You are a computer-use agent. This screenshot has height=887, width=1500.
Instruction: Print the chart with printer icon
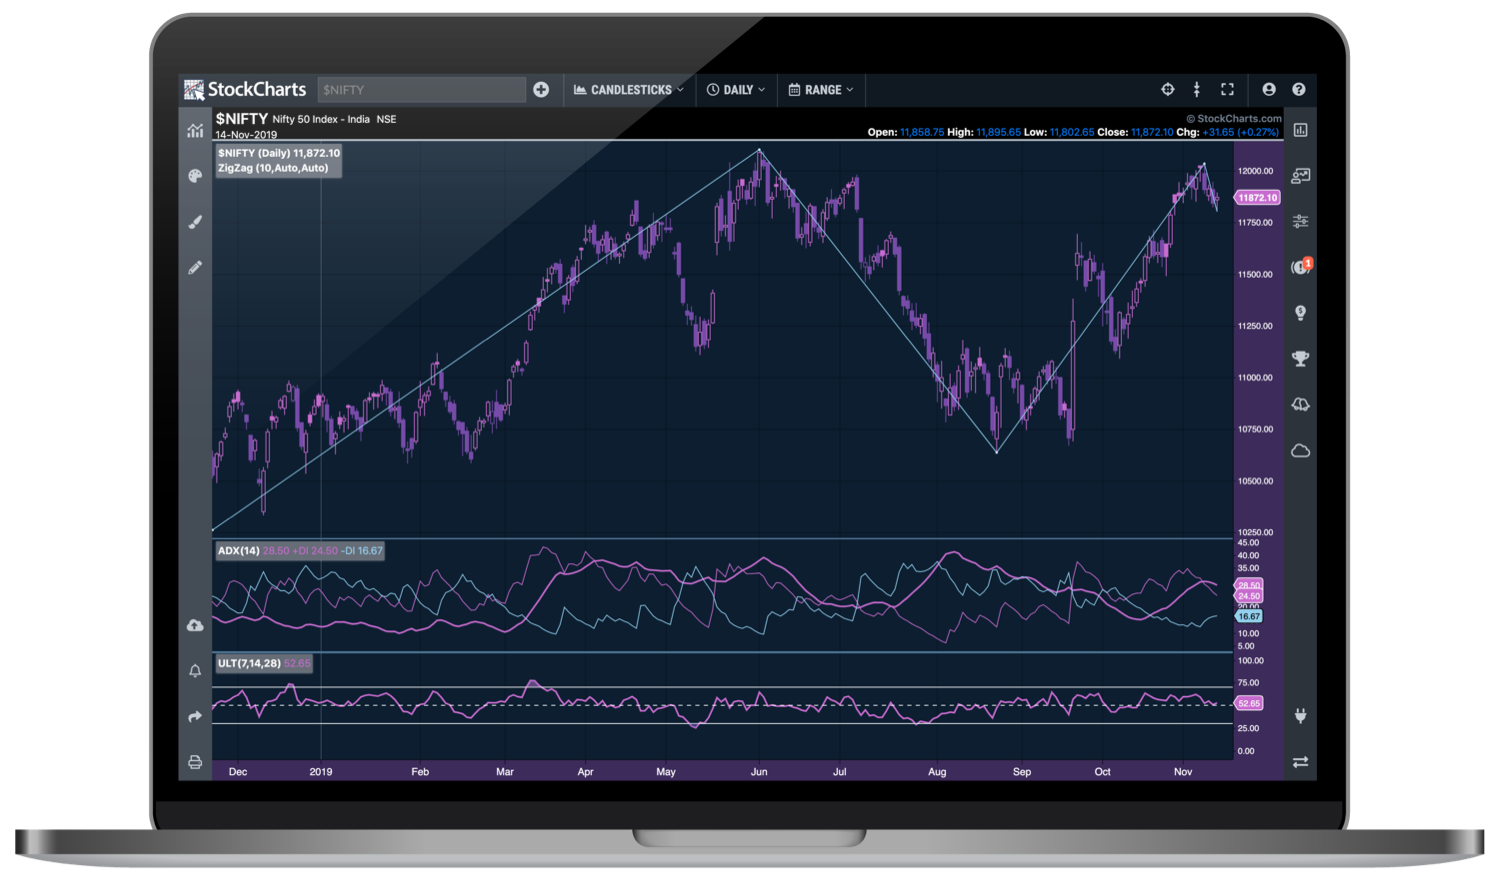tap(195, 762)
